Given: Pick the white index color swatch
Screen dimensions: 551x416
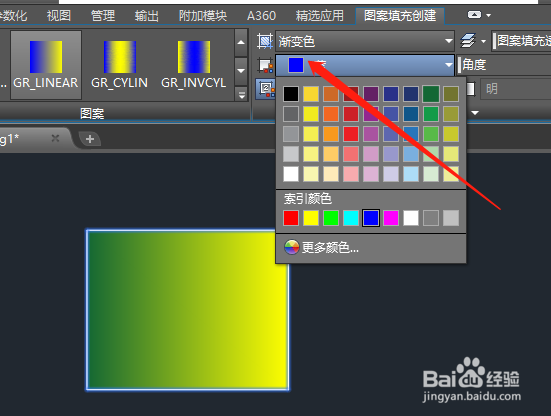Looking at the screenshot, I should coord(411,218).
